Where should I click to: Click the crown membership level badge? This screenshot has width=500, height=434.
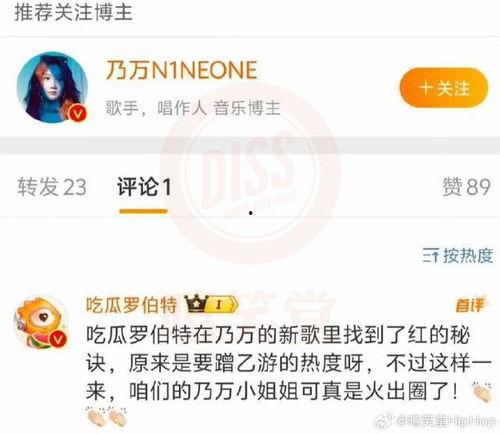pos(212,304)
